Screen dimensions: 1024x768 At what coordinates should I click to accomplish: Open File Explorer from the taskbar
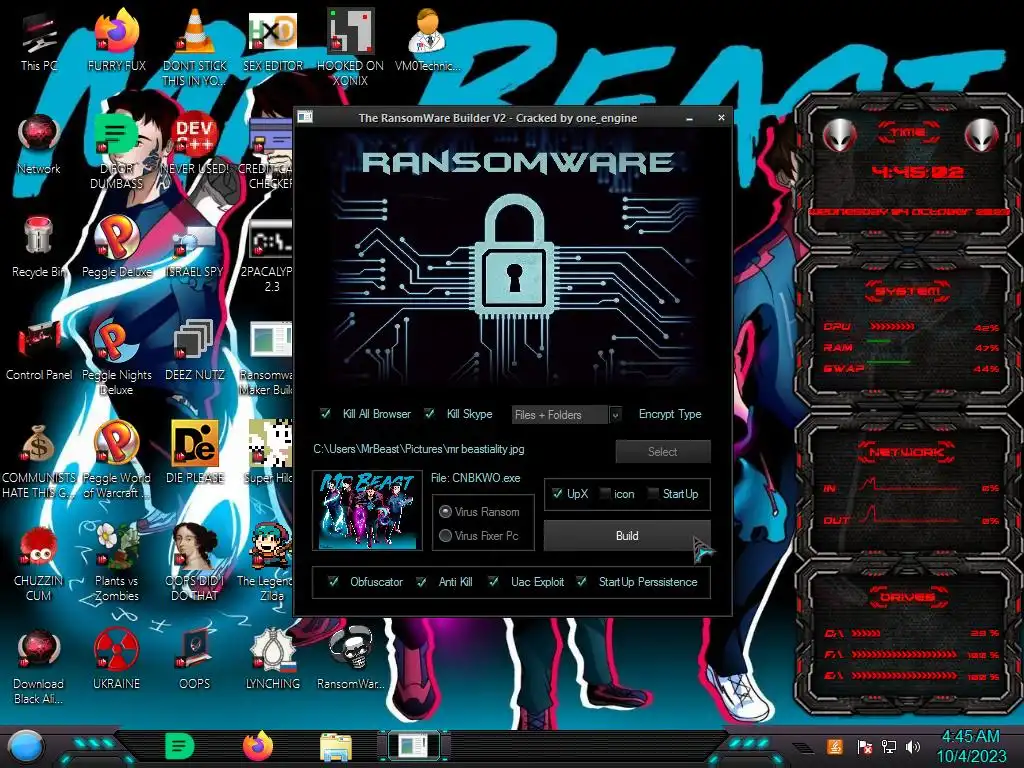point(336,747)
